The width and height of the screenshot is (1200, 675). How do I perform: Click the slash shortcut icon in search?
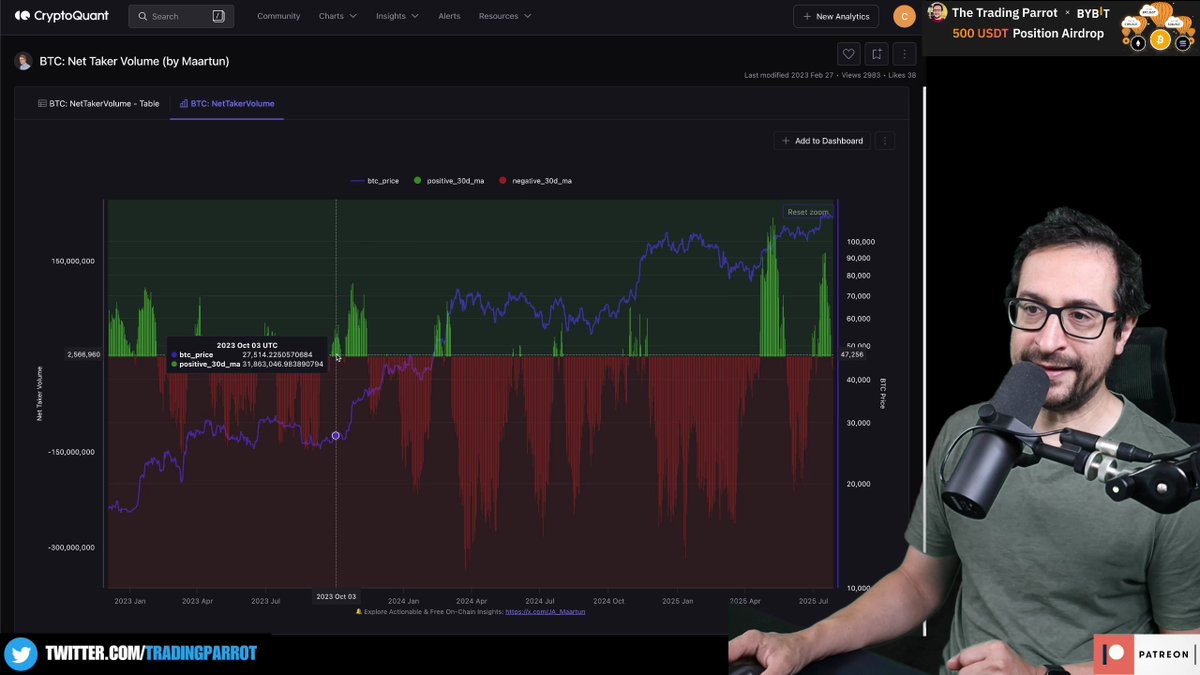[219, 16]
